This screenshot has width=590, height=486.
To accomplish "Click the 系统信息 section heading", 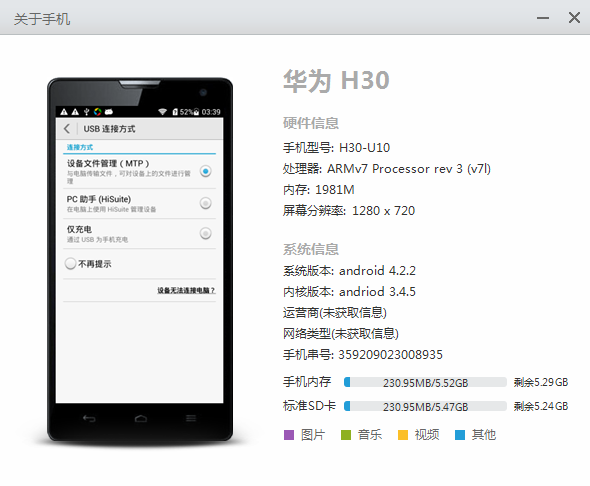I will [311, 249].
